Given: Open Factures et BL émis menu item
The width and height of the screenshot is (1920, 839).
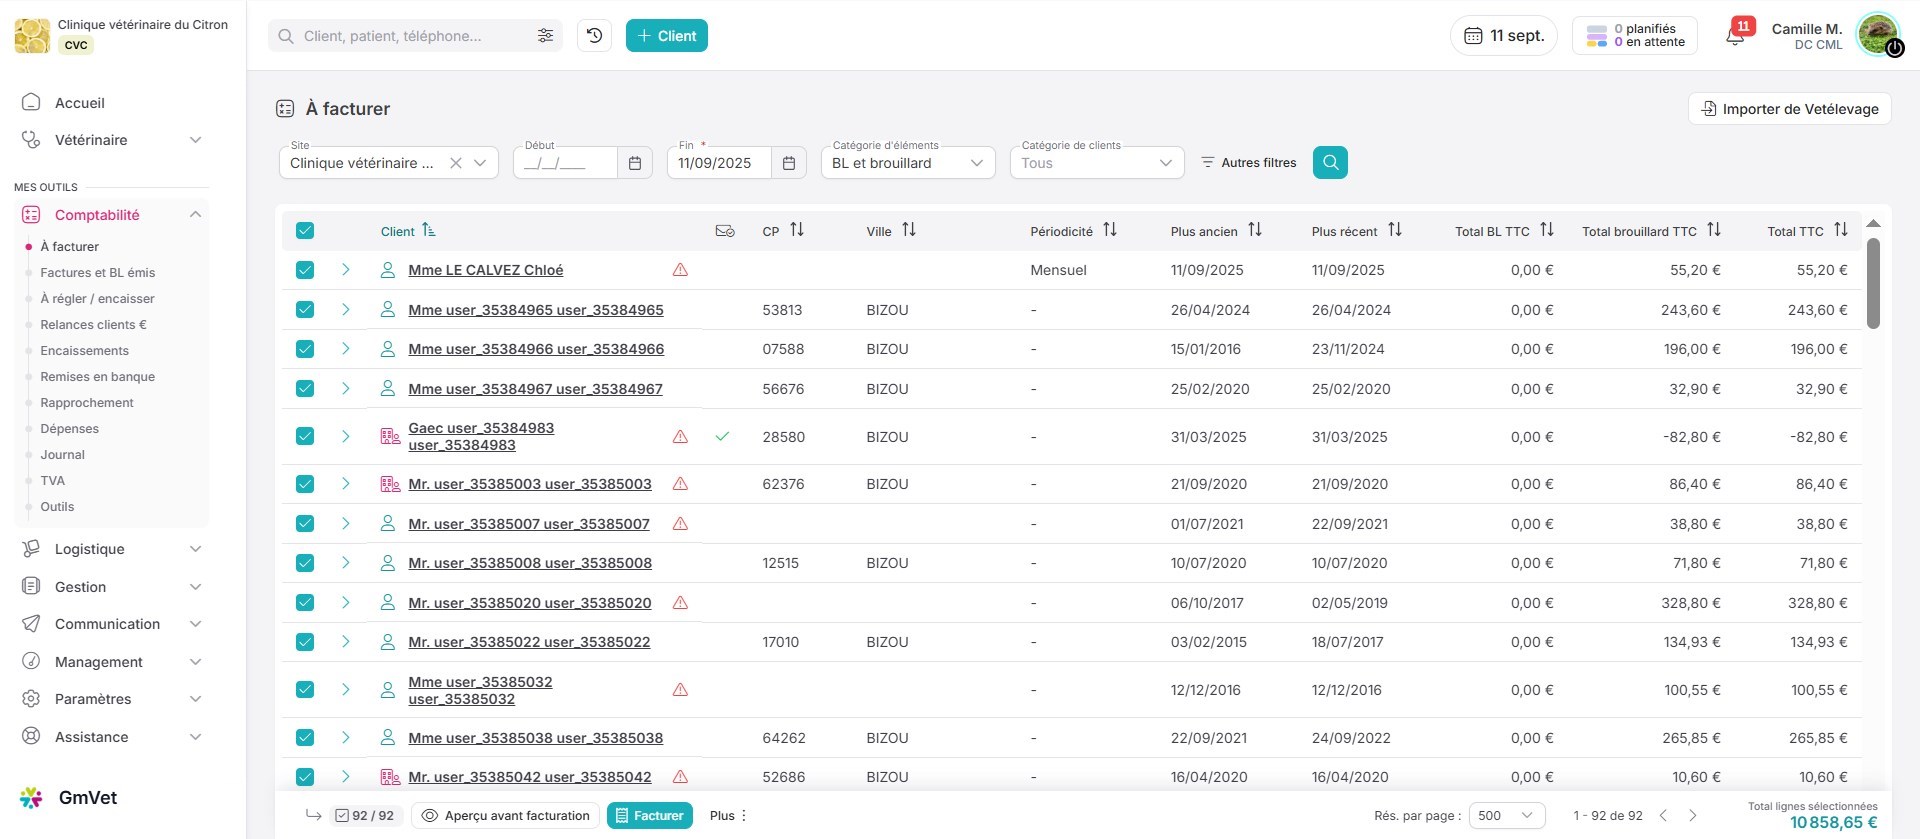Looking at the screenshot, I should 97,272.
